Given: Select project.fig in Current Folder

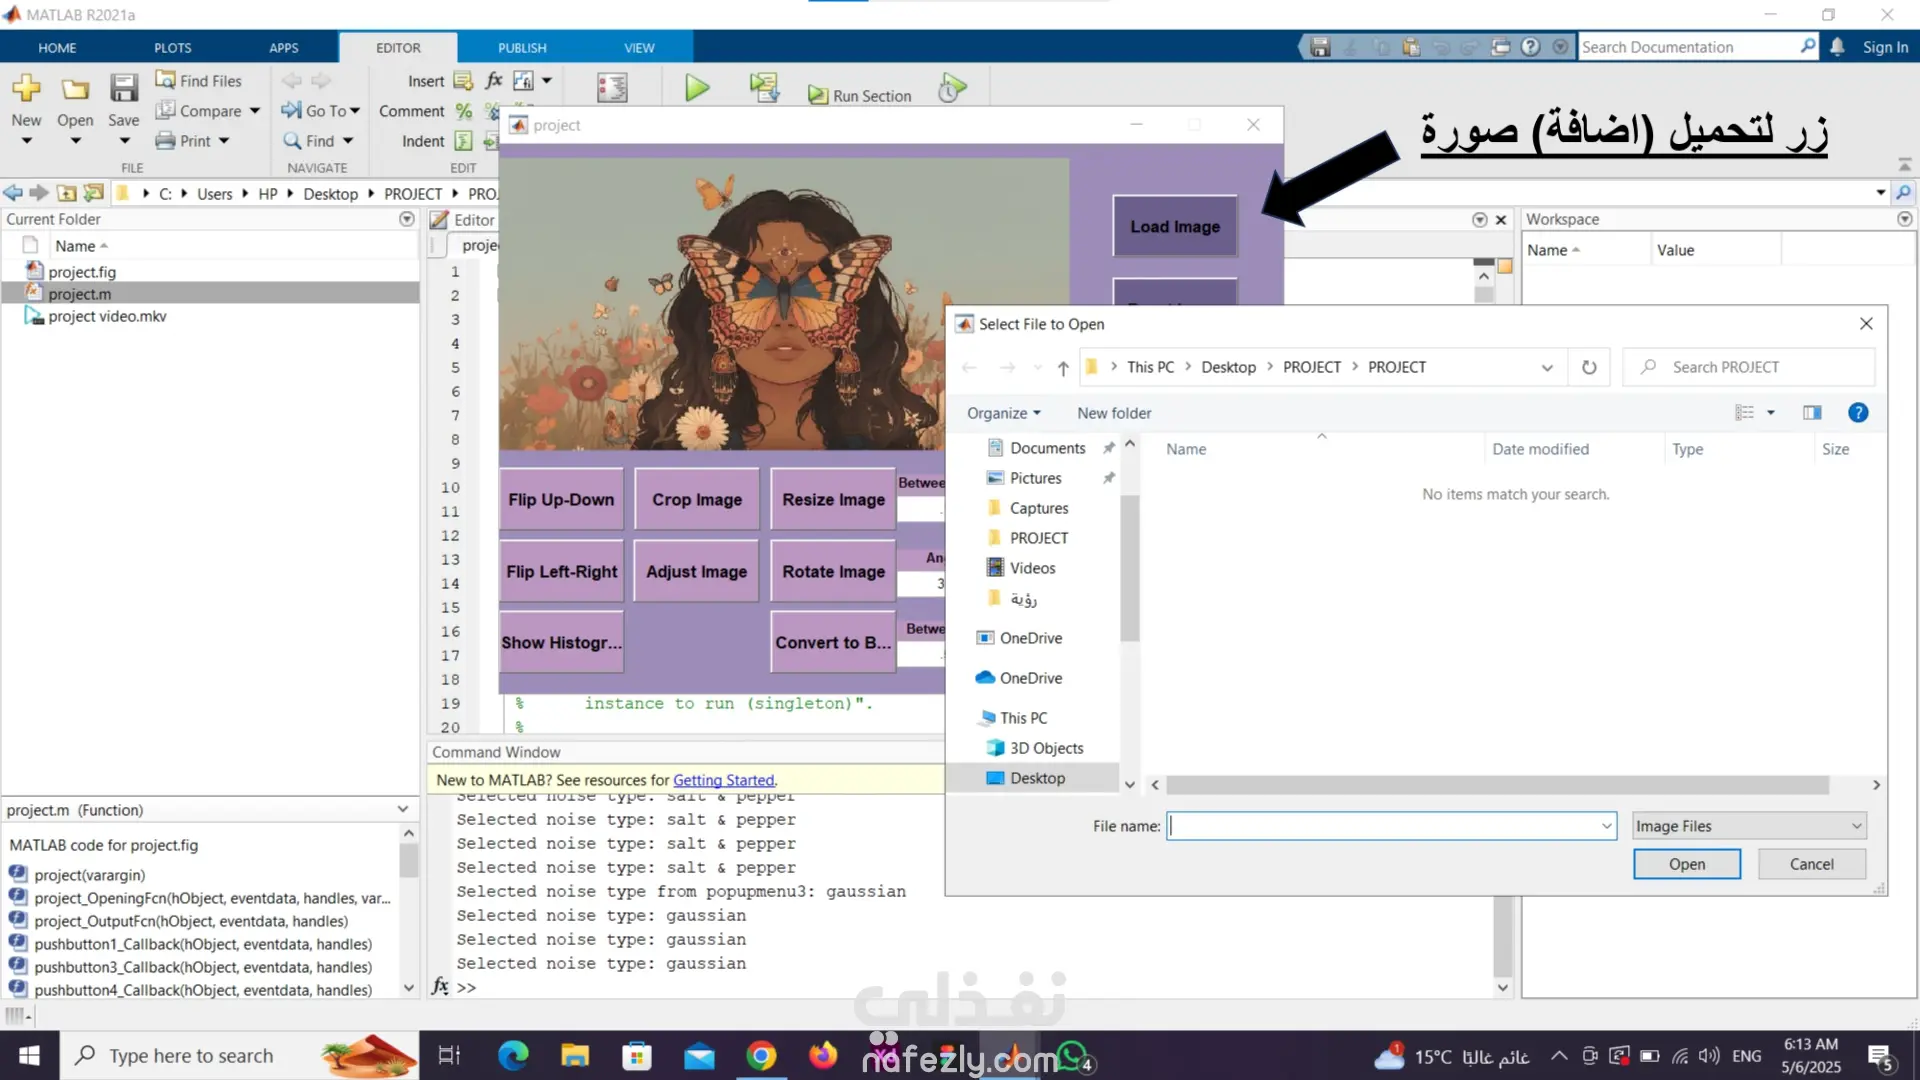Looking at the screenshot, I should click(82, 271).
